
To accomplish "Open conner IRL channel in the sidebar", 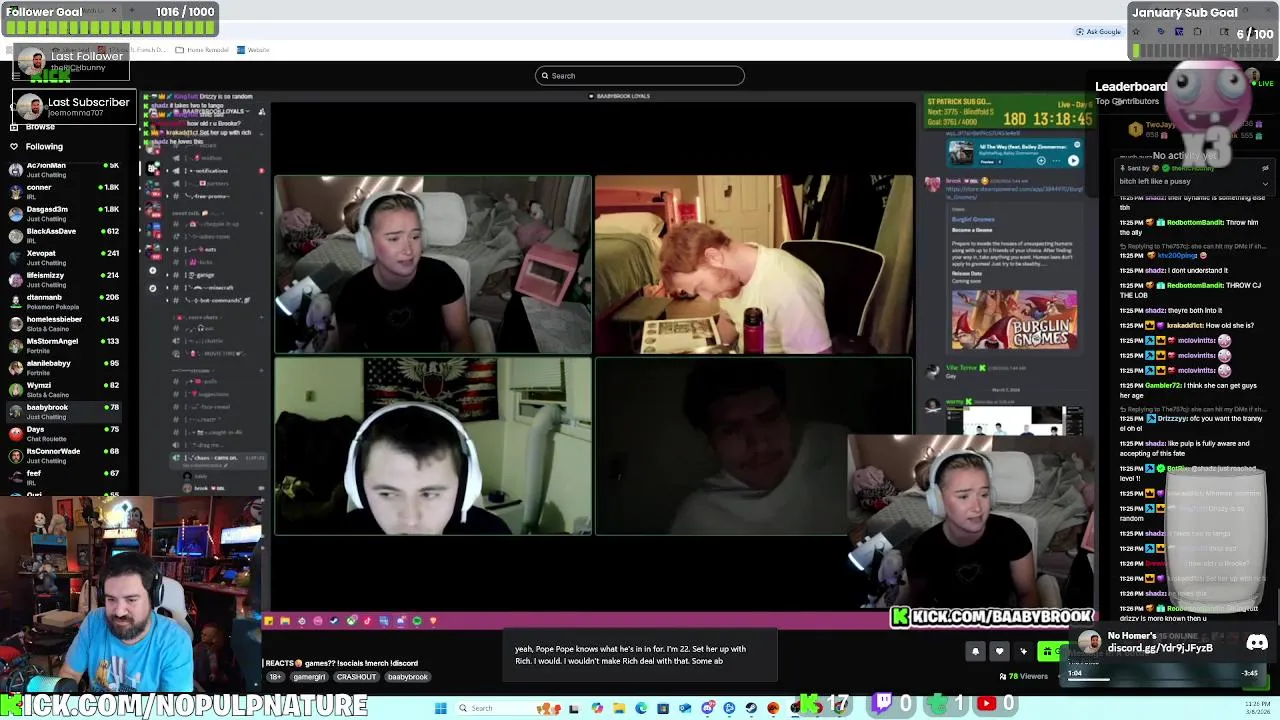I will point(62,191).
